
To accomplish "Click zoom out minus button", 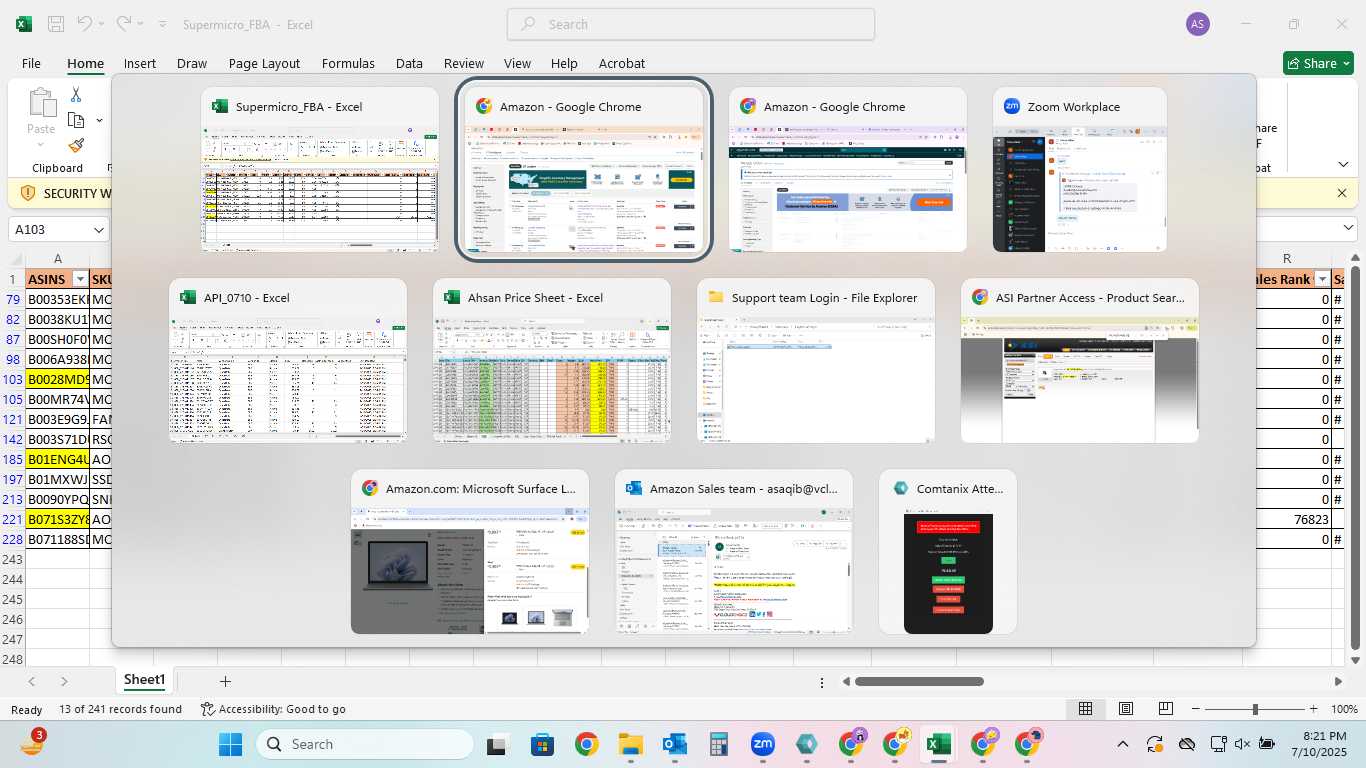I will [x=1195, y=709].
